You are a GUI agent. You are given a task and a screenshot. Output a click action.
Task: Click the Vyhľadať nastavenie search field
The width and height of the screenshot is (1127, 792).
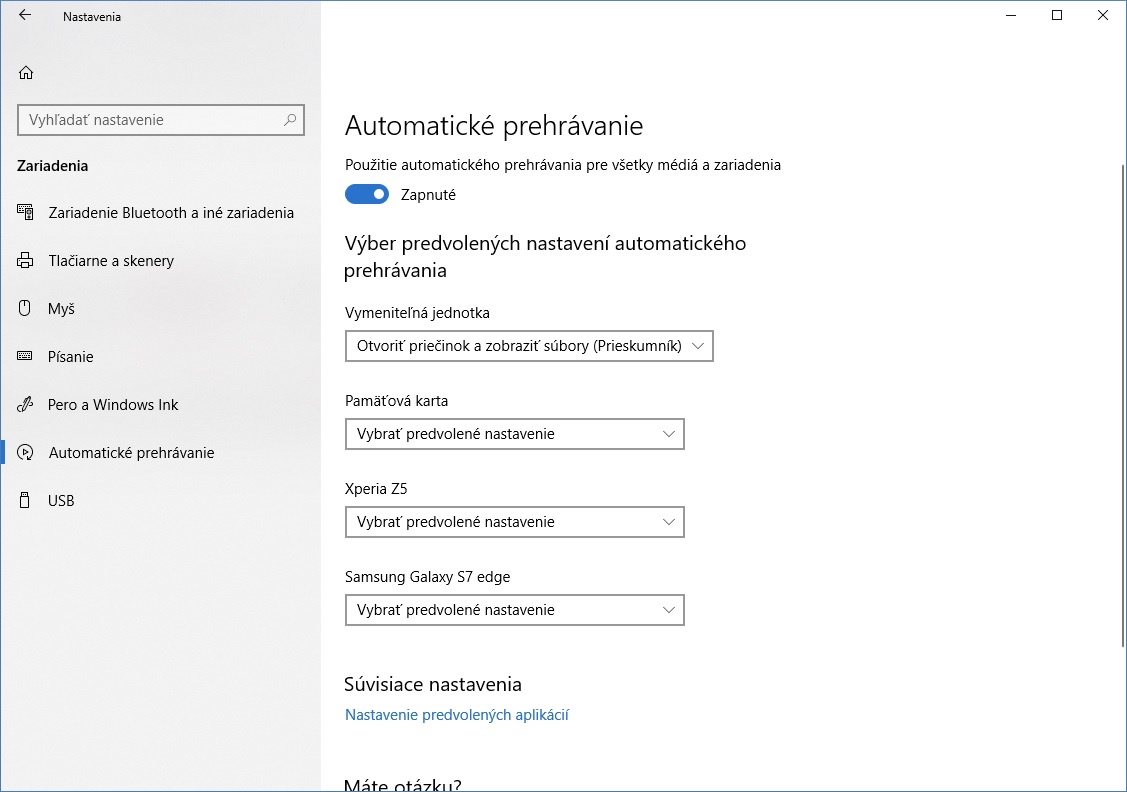tap(161, 120)
